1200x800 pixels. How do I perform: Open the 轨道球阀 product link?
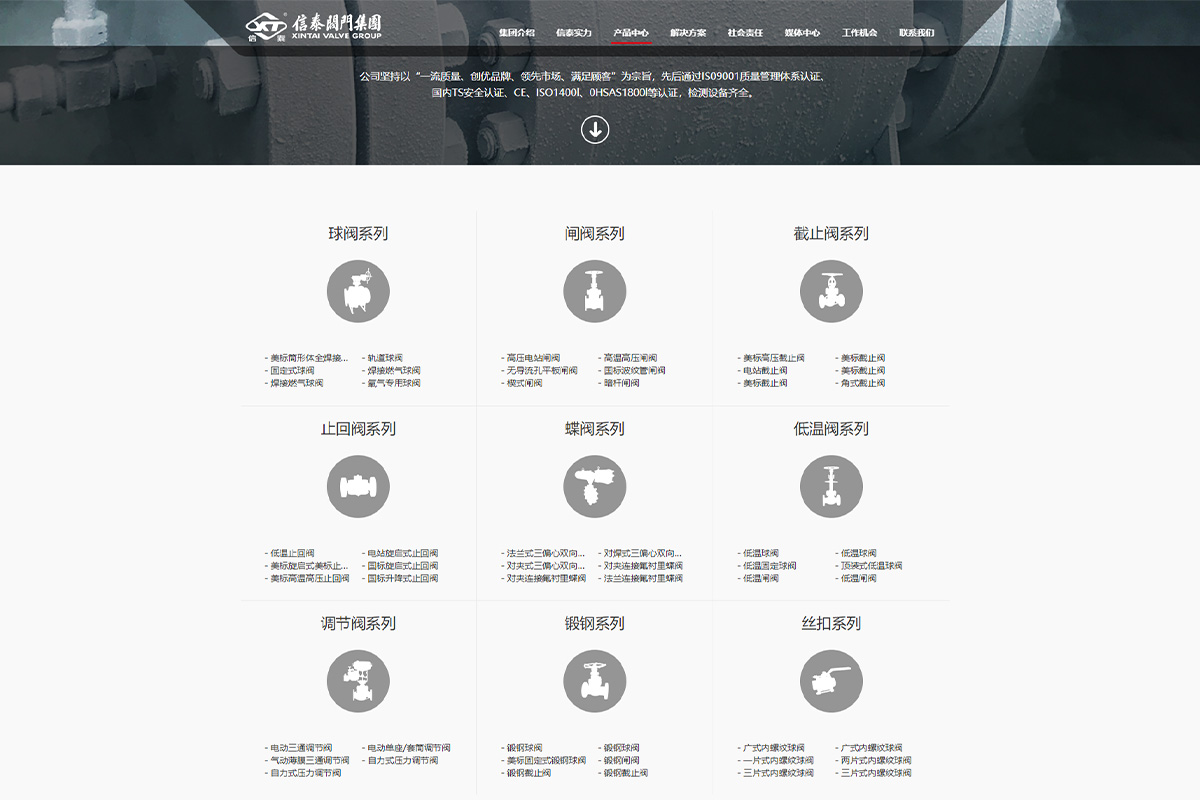pos(385,358)
